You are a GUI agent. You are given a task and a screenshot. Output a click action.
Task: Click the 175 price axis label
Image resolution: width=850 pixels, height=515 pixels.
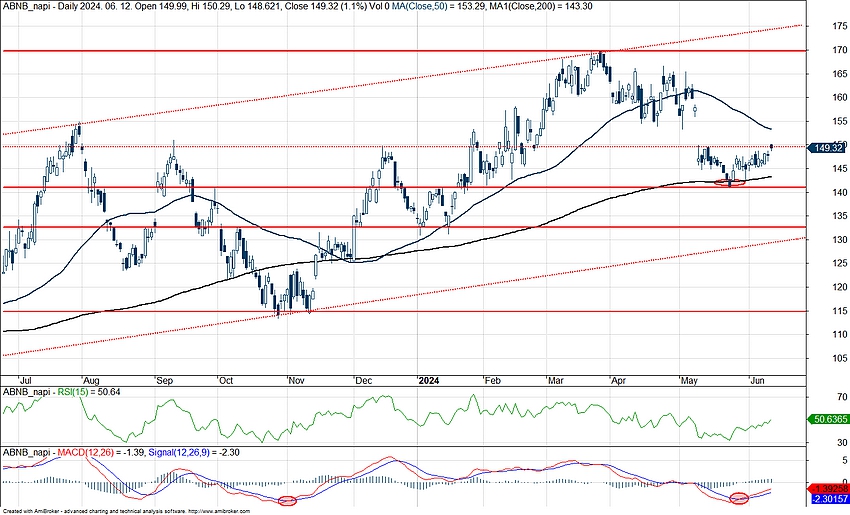(x=840, y=26)
